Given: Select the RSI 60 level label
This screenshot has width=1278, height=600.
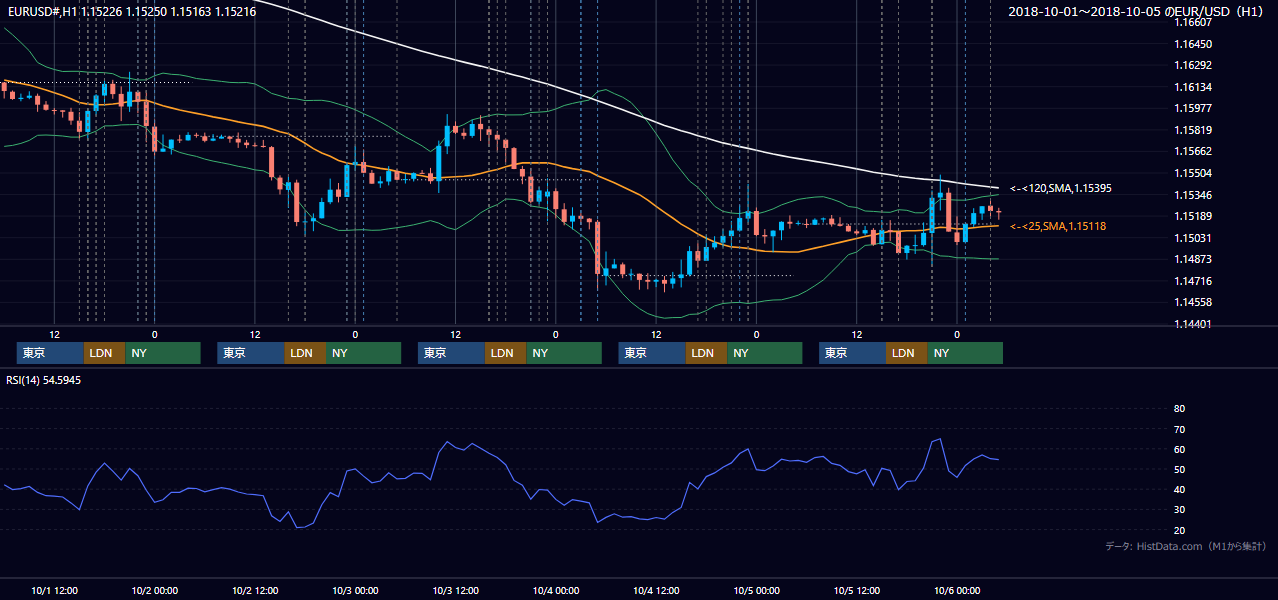Looking at the screenshot, I should coord(1179,449).
